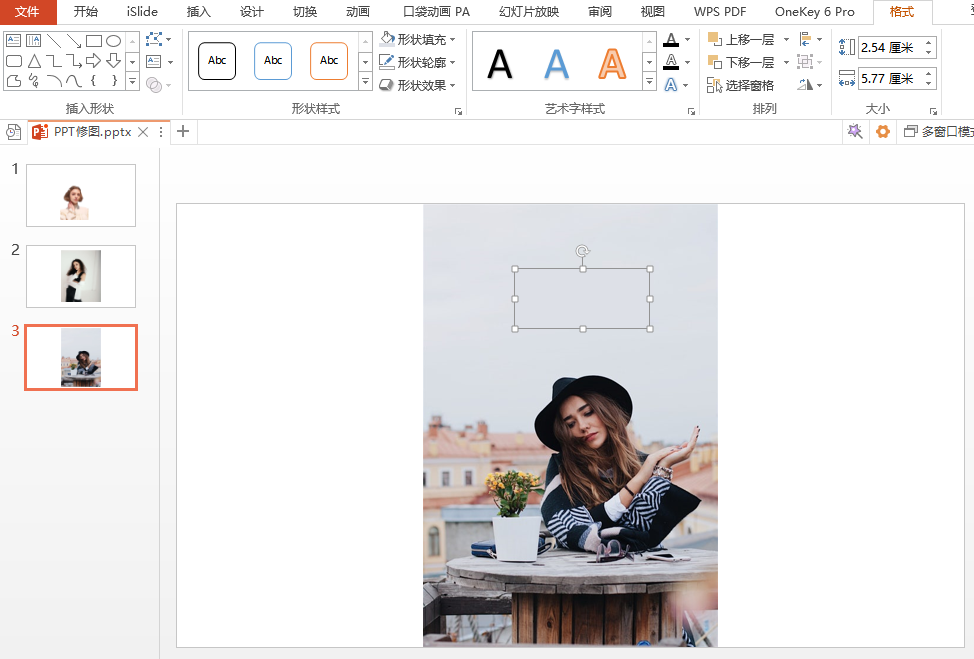Choose the right arrow shape
The image size is (974, 659).
click(x=94, y=61)
